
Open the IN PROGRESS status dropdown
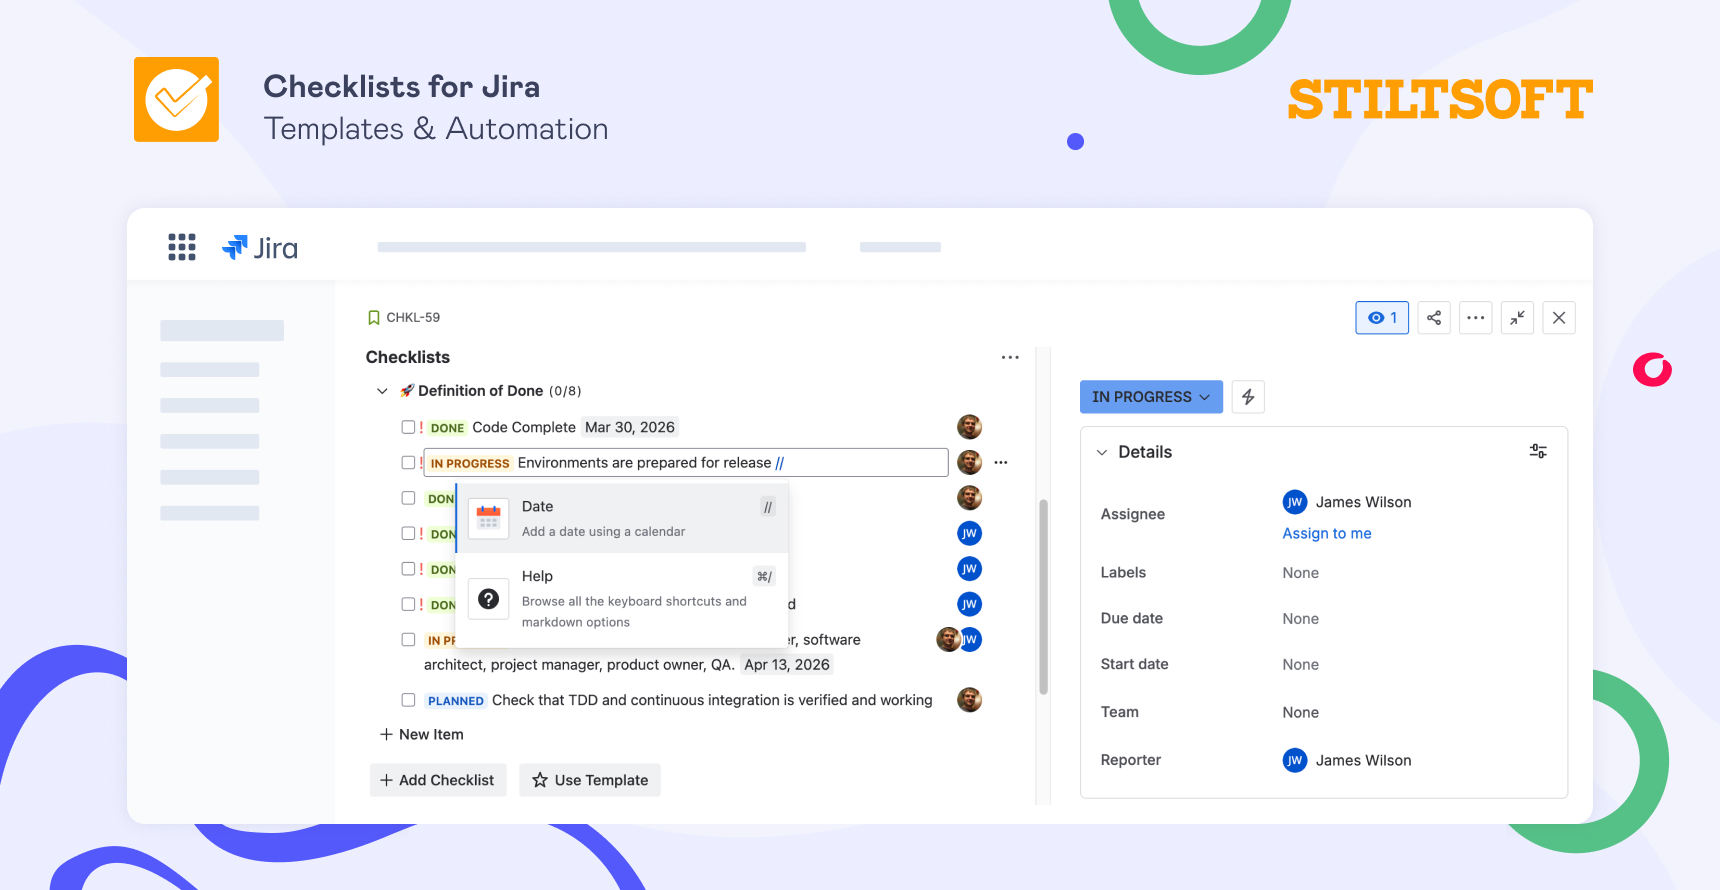click(x=1151, y=397)
